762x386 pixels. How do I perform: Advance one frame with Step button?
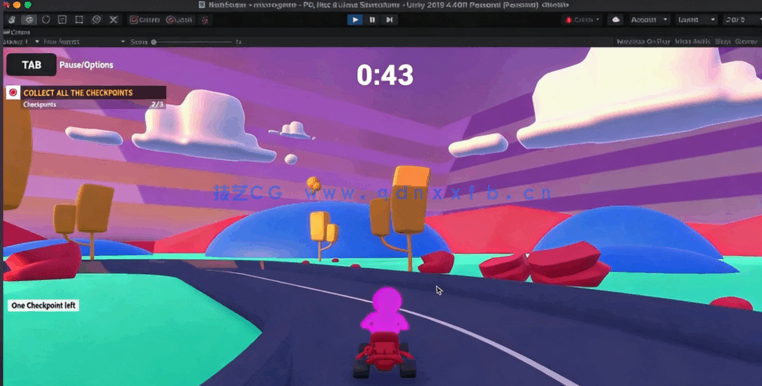click(x=389, y=20)
